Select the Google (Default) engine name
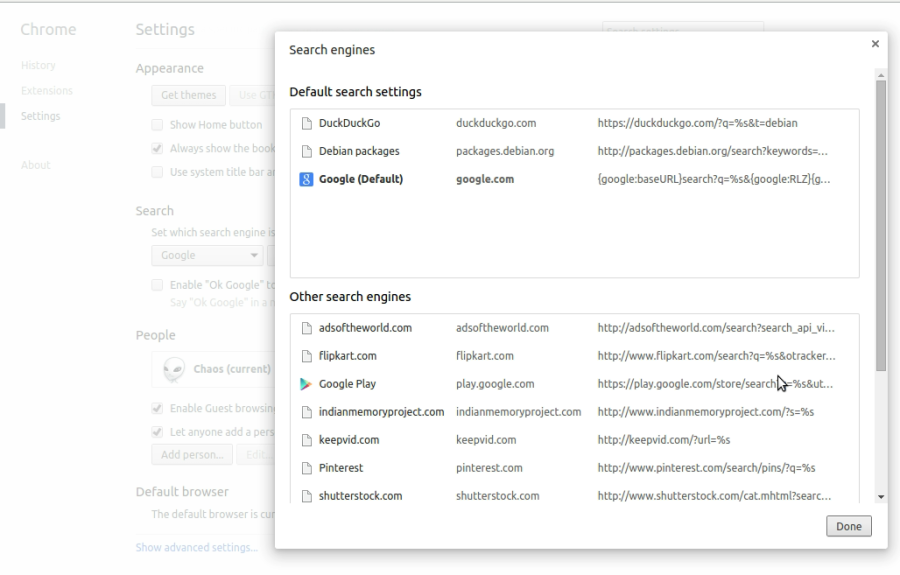This screenshot has height=575, width=900. pos(361,179)
